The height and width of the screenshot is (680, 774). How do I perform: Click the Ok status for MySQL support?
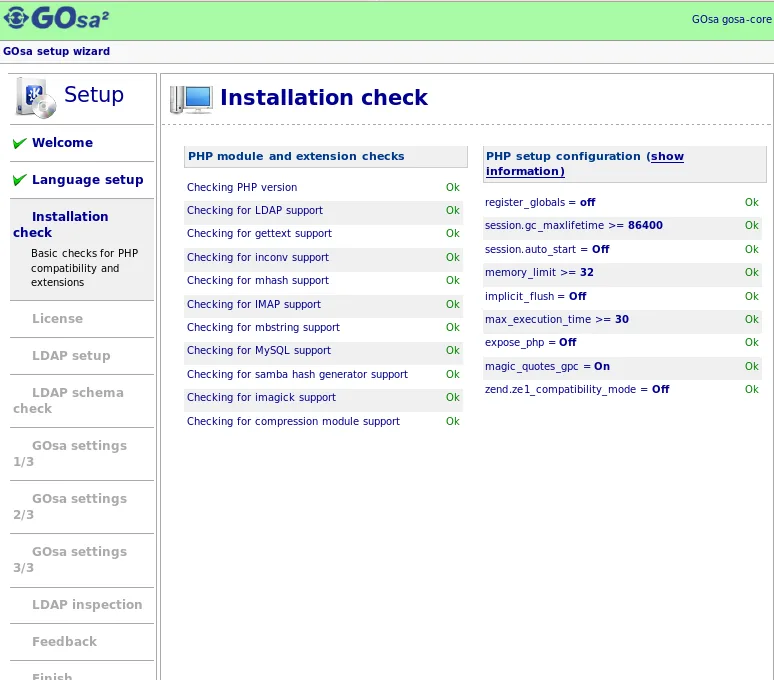coord(453,350)
